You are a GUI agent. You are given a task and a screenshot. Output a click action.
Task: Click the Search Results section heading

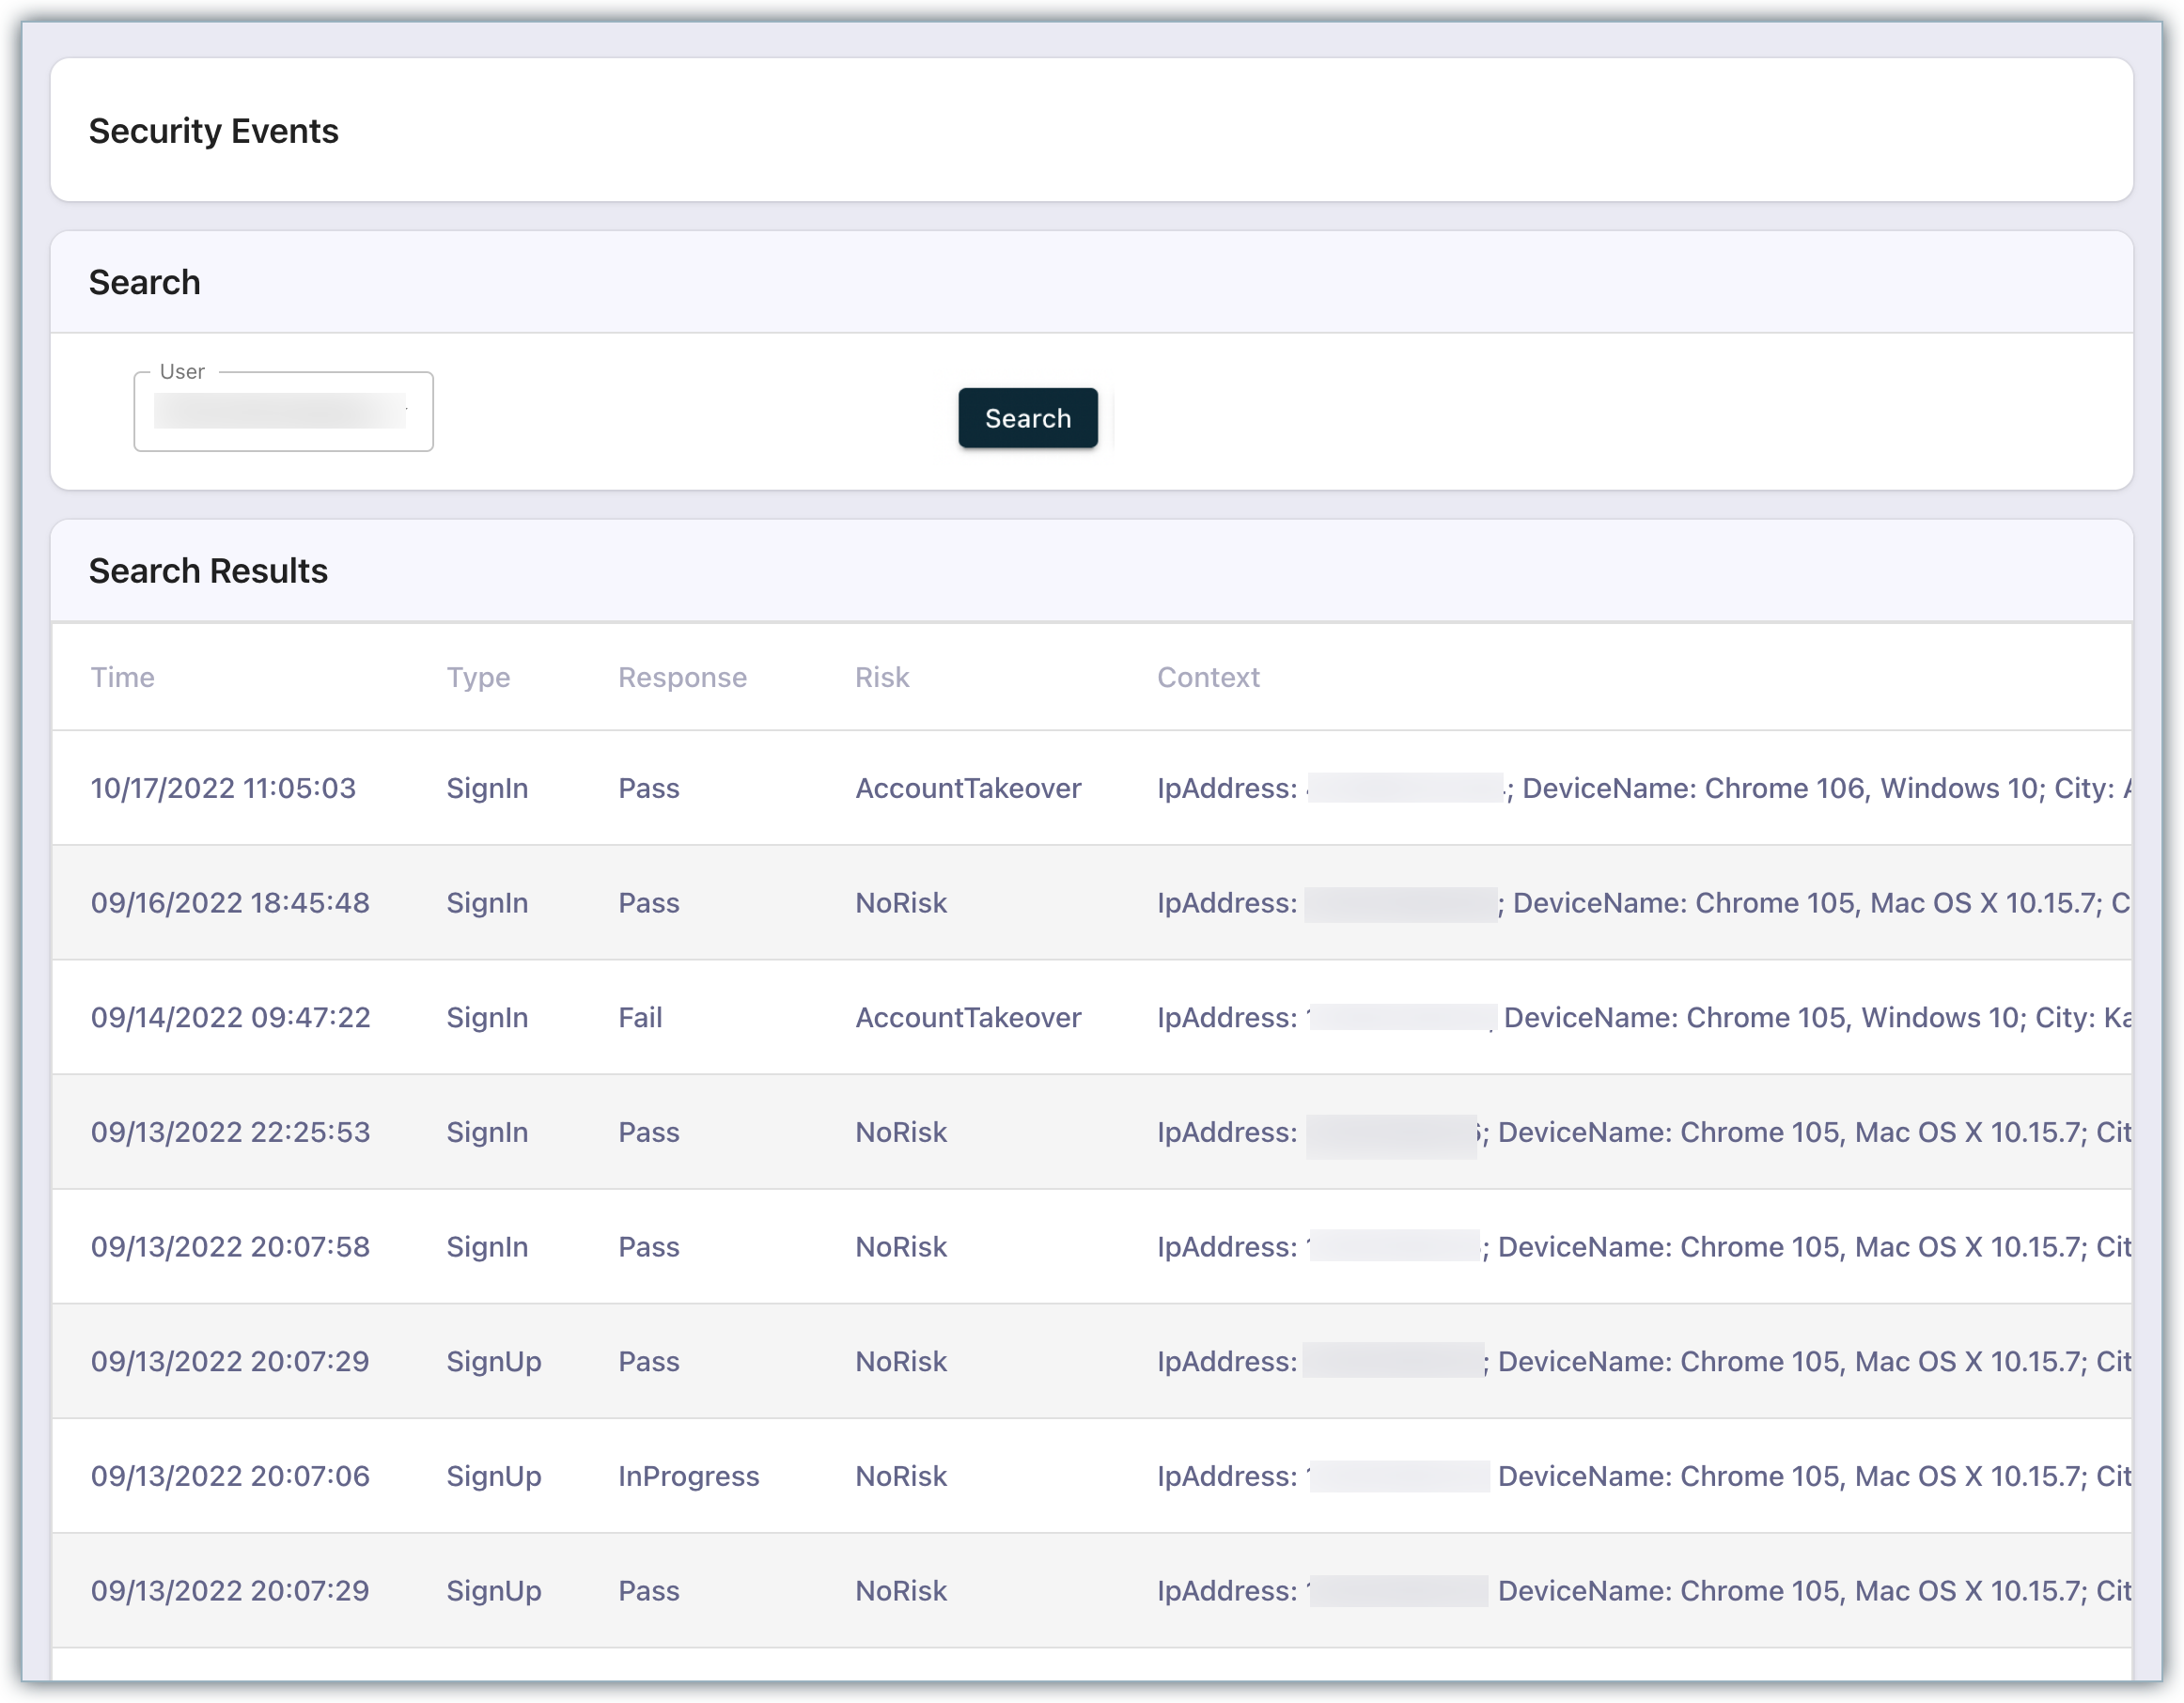click(x=208, y=571)
